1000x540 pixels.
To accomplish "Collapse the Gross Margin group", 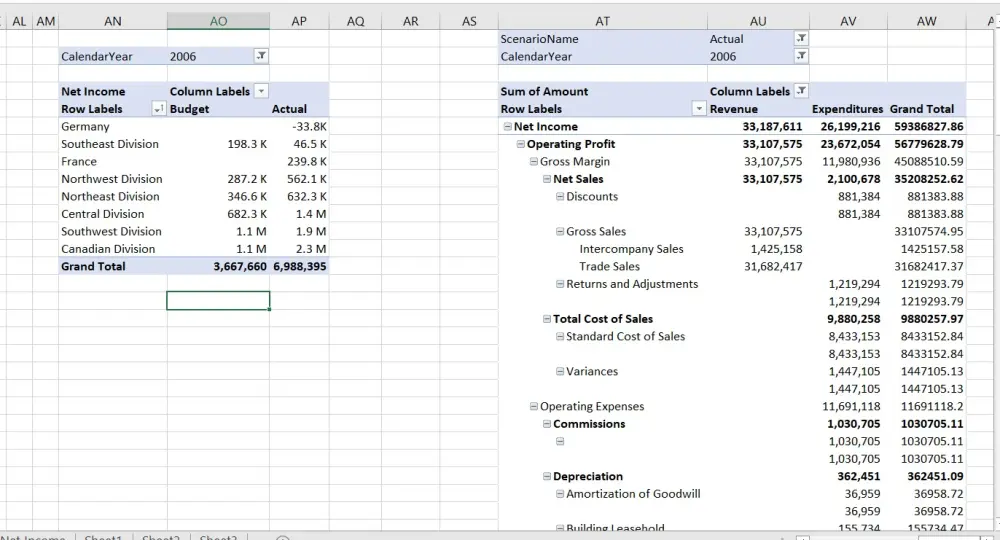I will pyautogui.click(x=533, y=162).
